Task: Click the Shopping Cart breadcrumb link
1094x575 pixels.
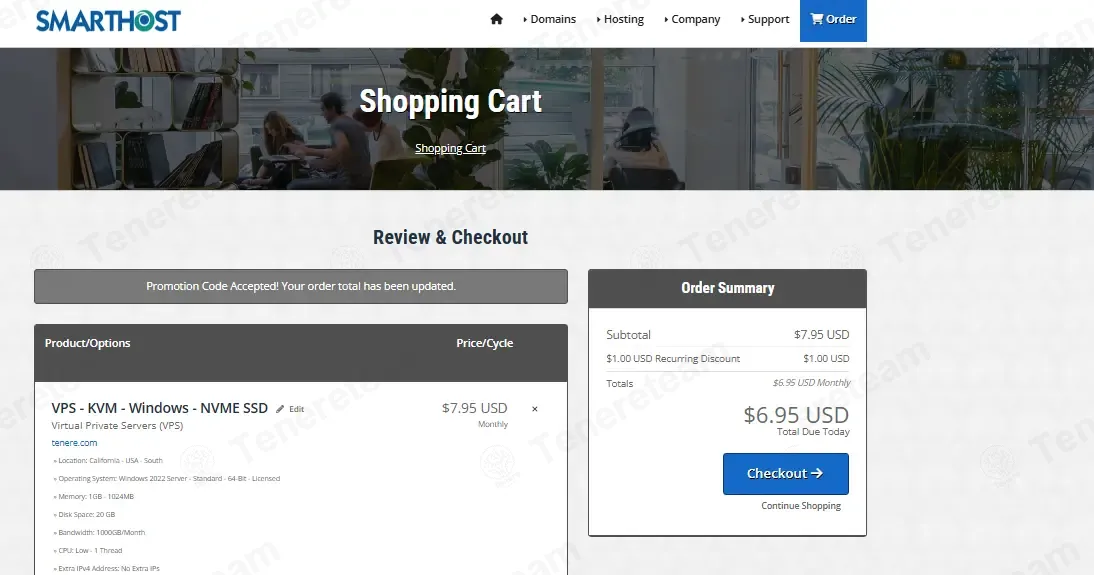Action: pyautogui.click(x=450, y=148)
